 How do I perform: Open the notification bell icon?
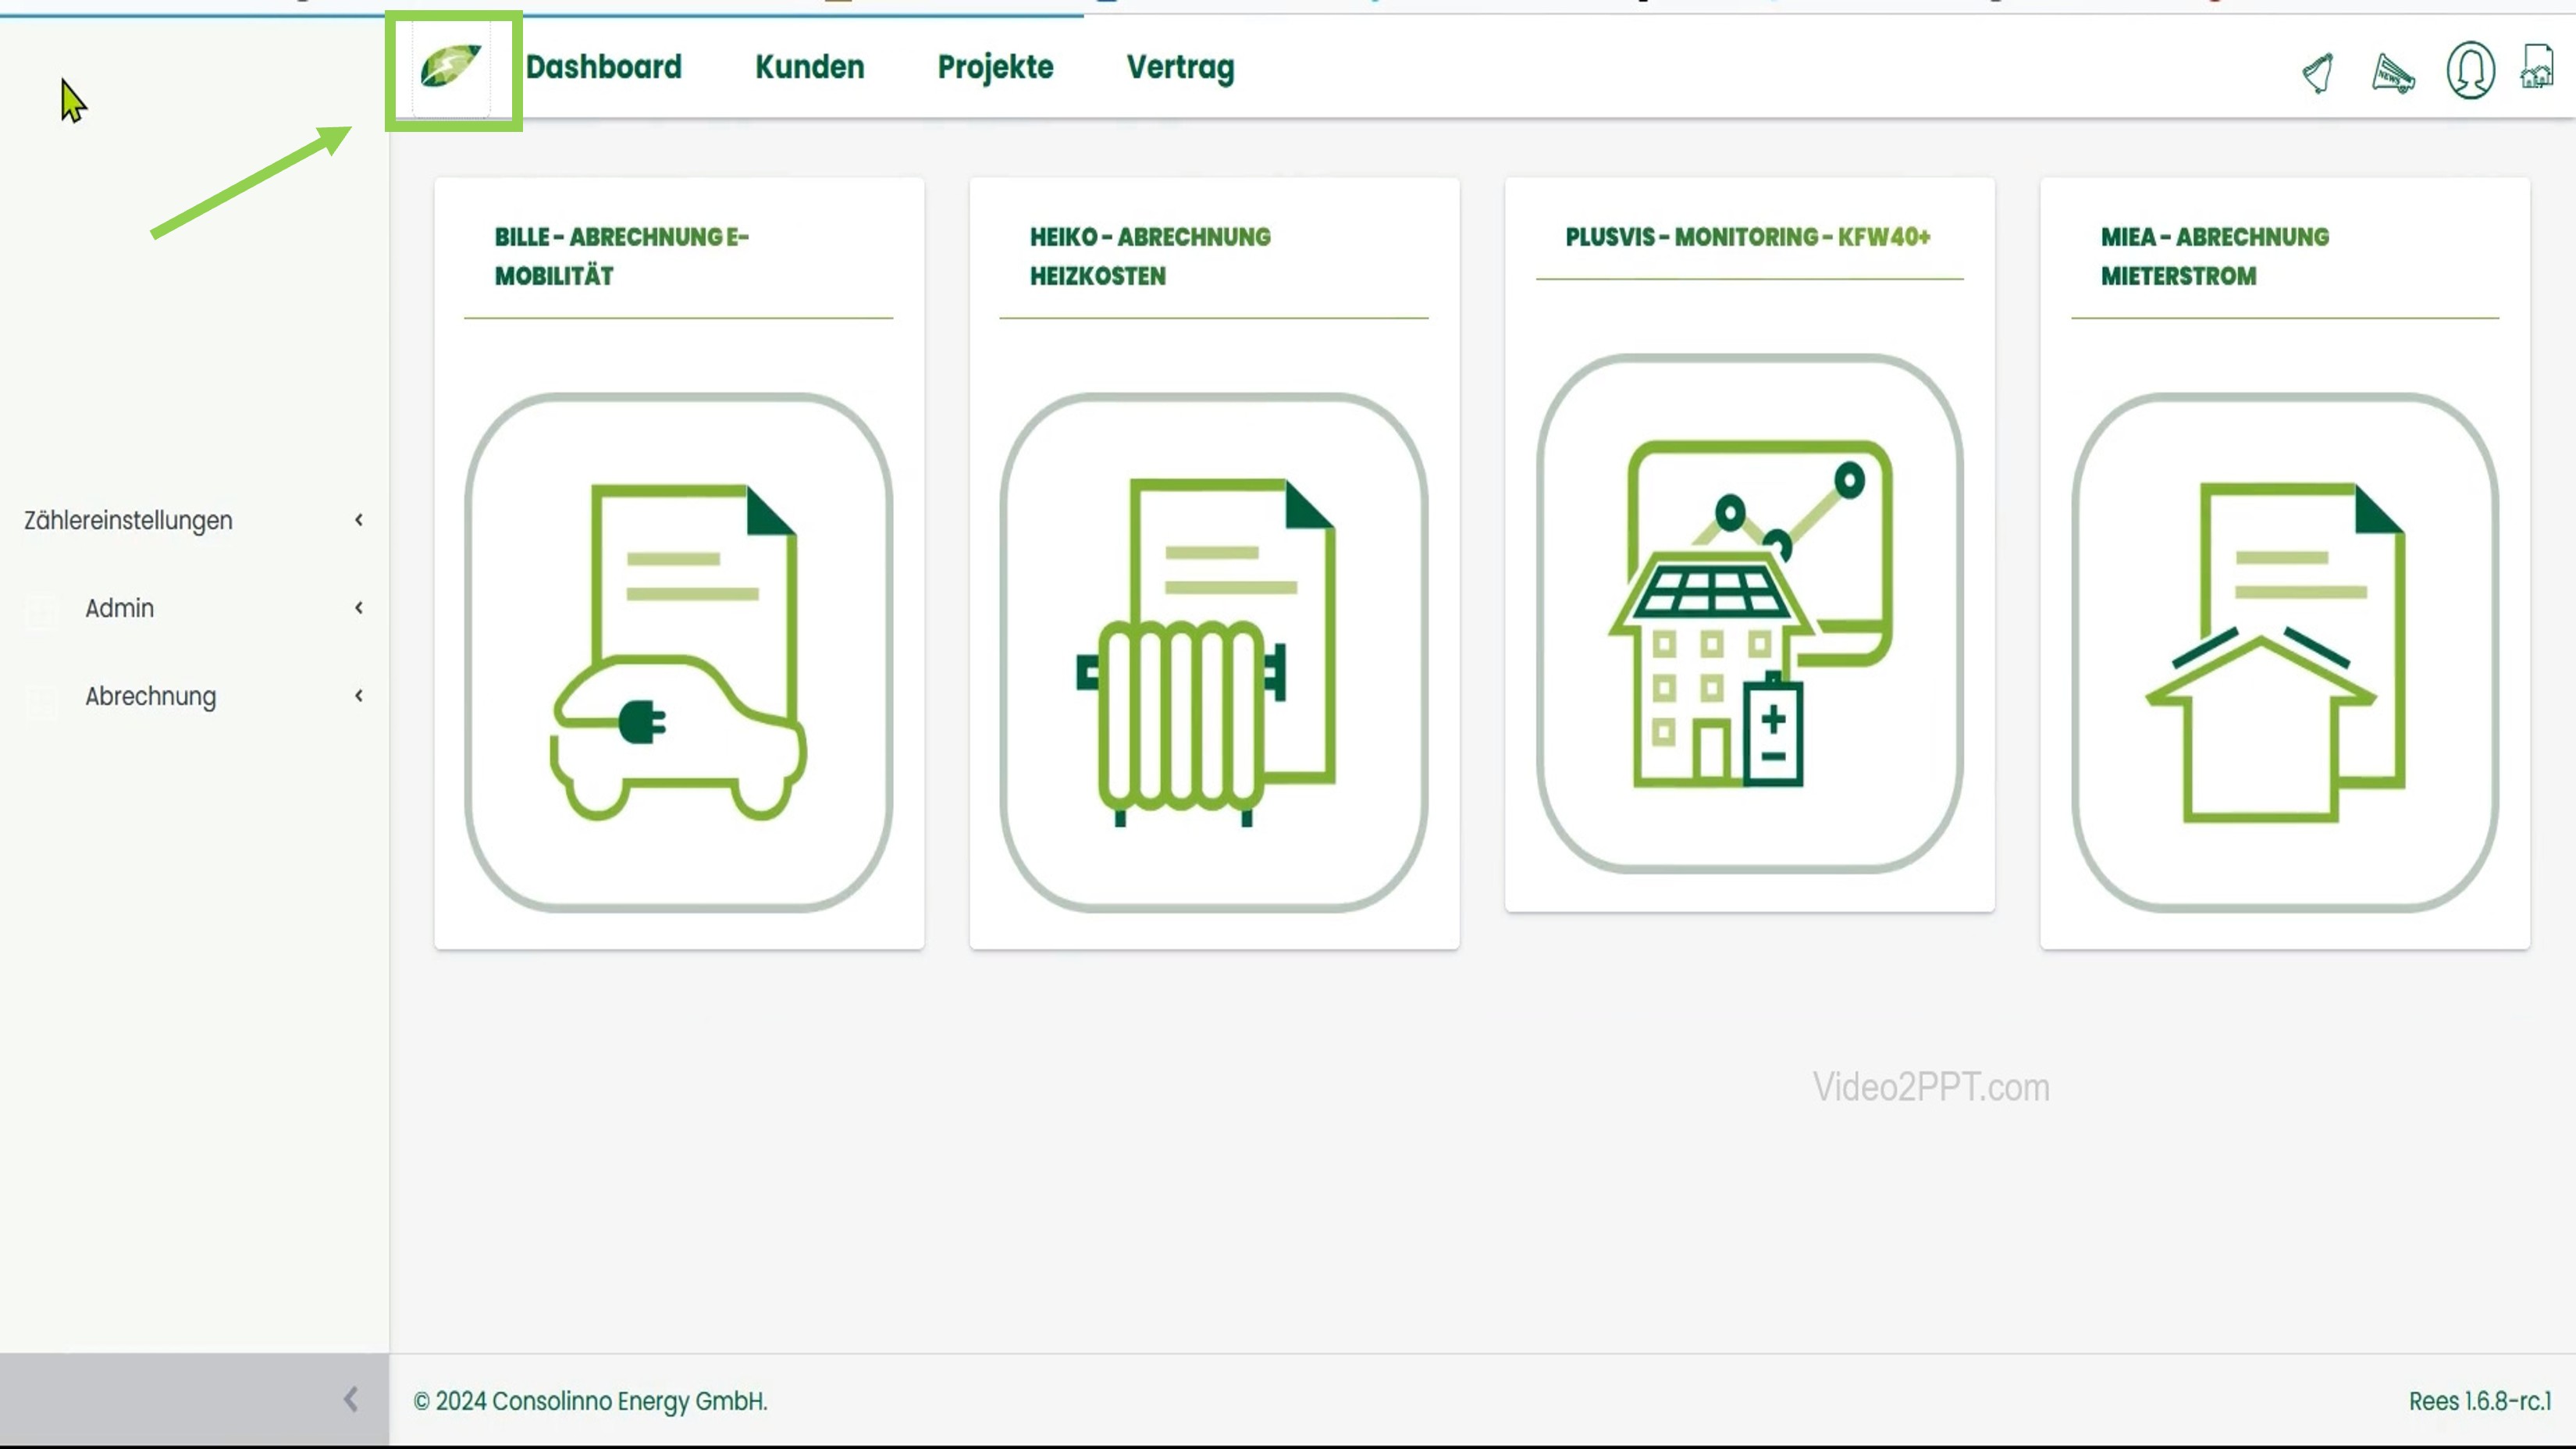pos(2318,72)
